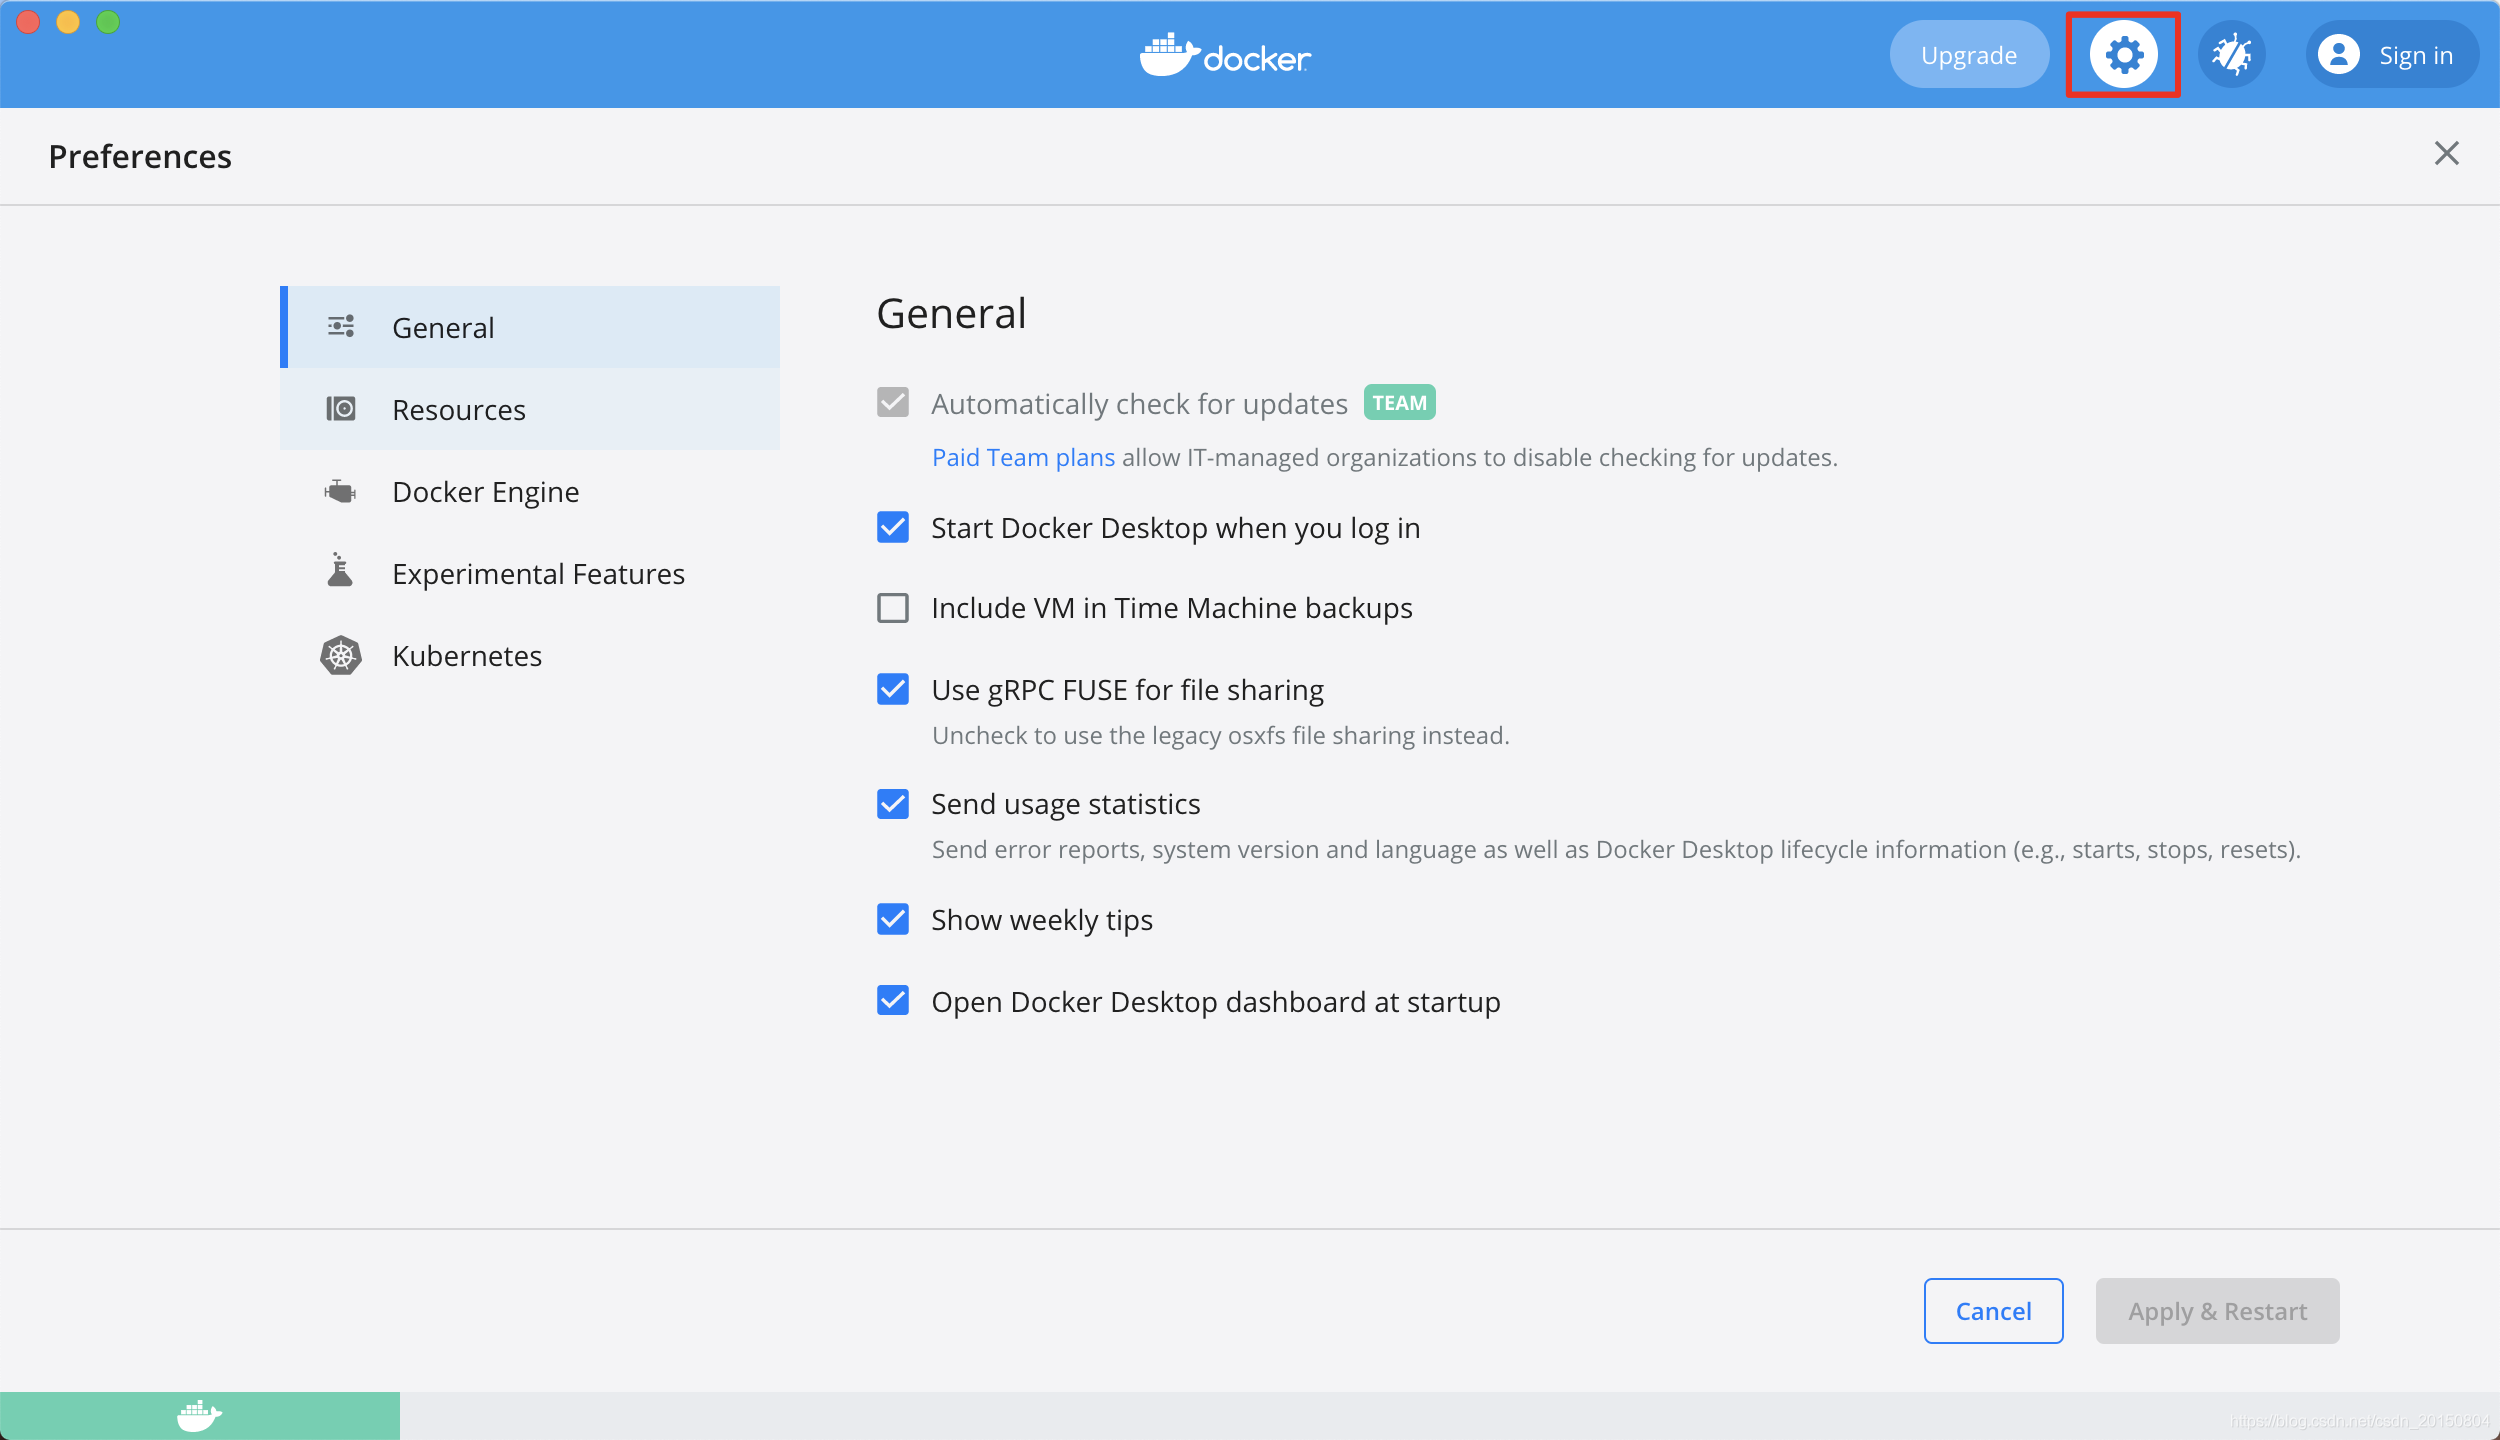
Task: Select the Kubernetes sidebar icon
Action: point(337,656)
